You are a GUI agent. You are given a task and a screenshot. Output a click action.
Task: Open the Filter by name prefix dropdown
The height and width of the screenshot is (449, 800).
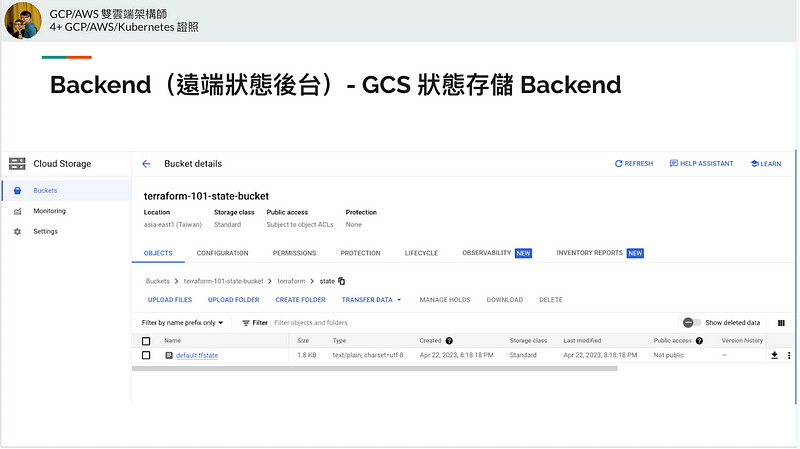point(182,323)
